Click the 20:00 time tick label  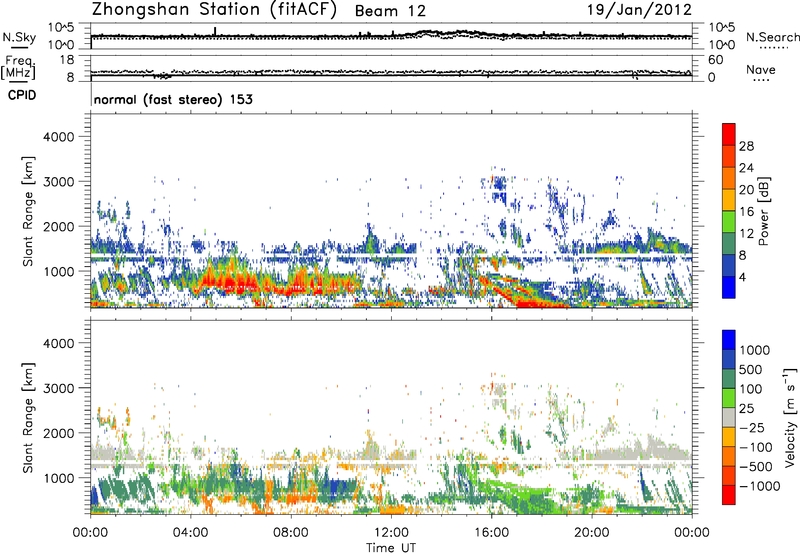pos(591,533)
